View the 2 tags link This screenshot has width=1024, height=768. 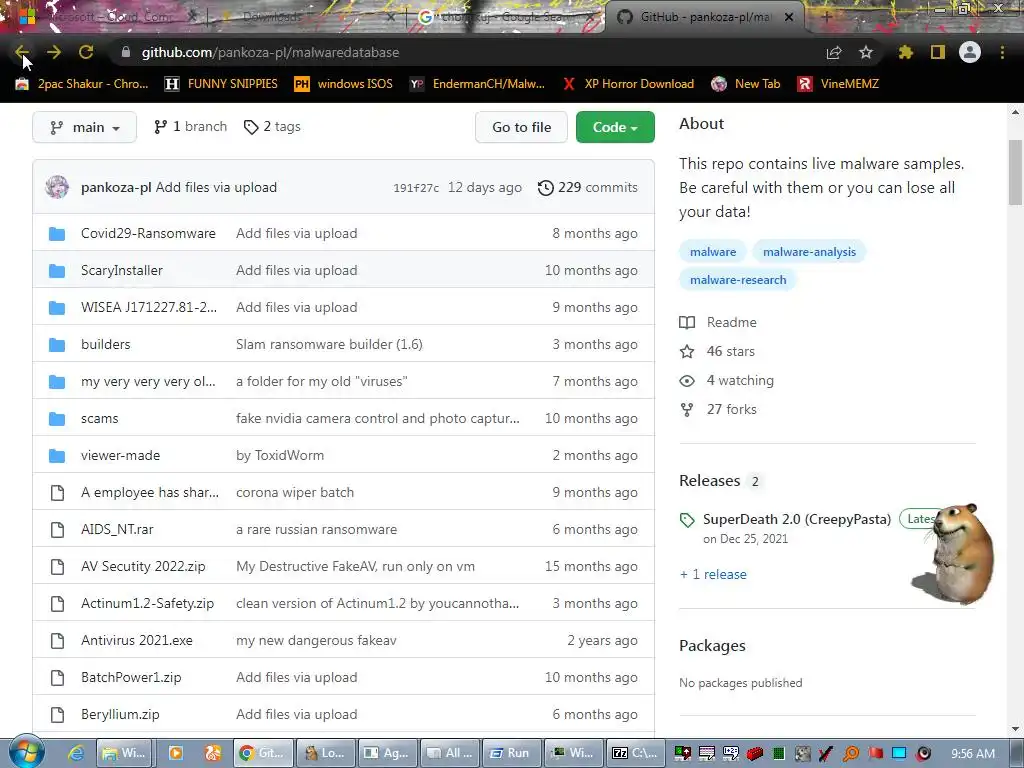[272, 127]
